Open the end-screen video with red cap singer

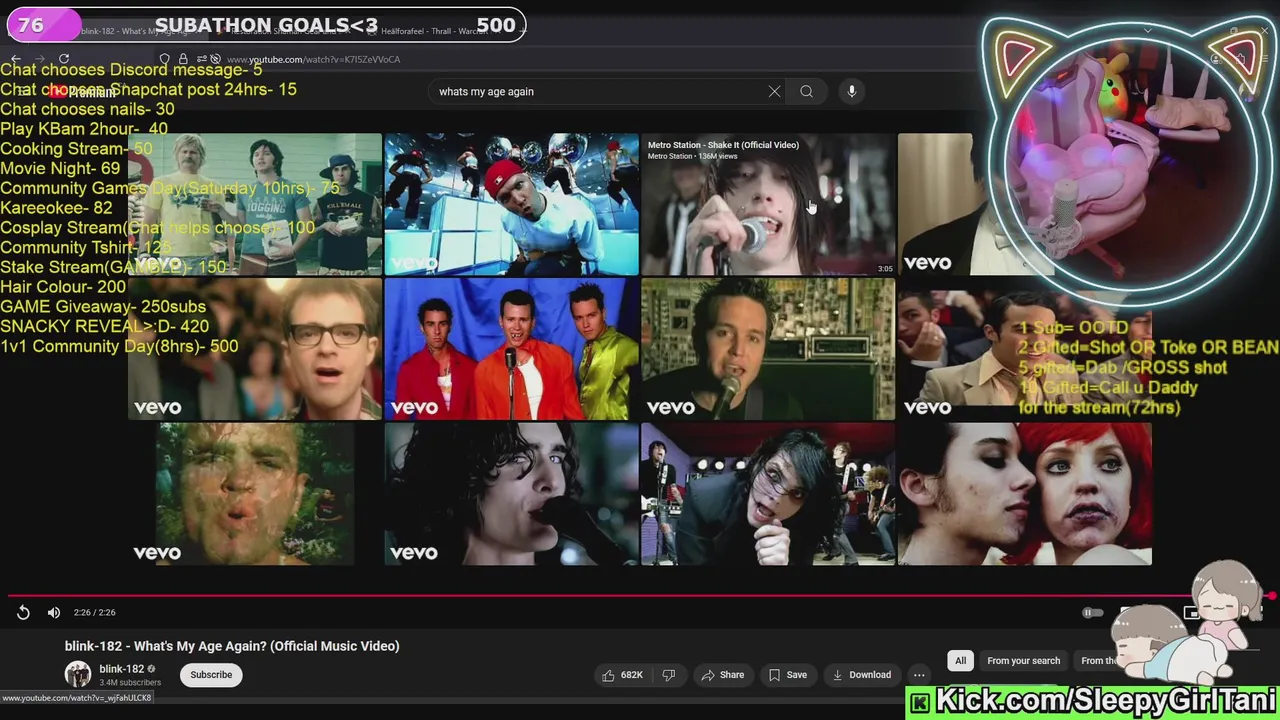[511, 205]
